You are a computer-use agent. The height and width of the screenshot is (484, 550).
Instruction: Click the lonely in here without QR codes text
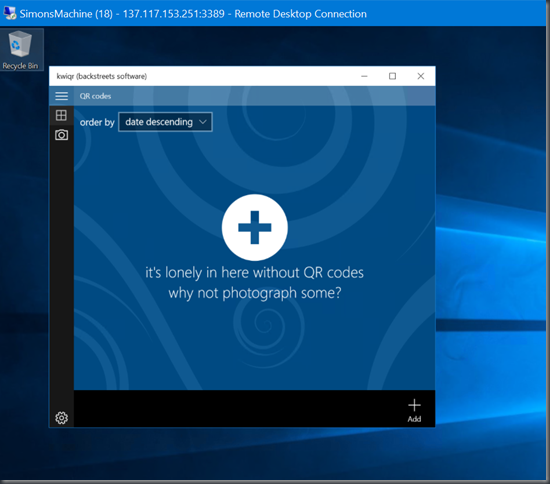255,273
